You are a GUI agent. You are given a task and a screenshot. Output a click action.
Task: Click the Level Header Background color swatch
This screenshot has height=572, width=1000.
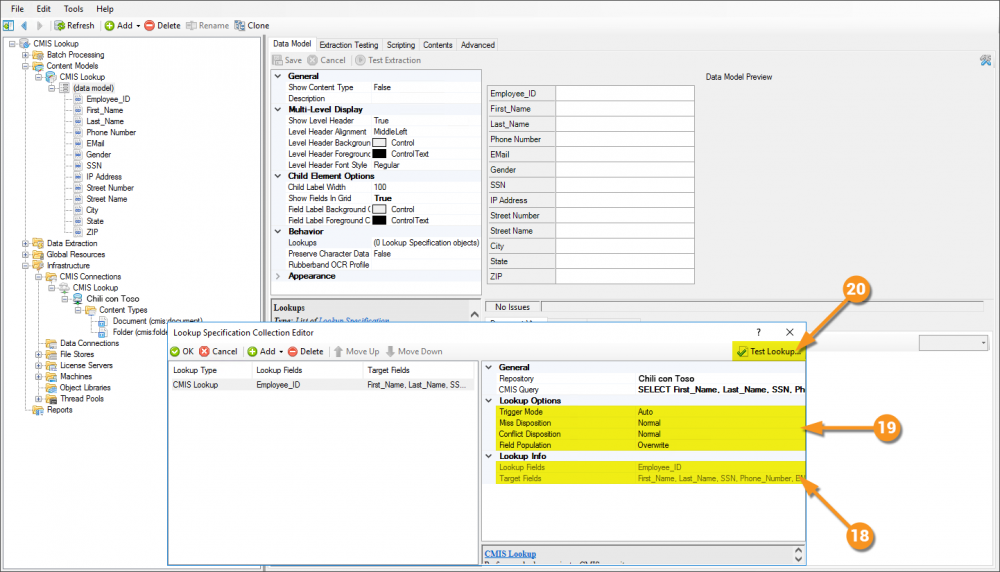[379, 143]
